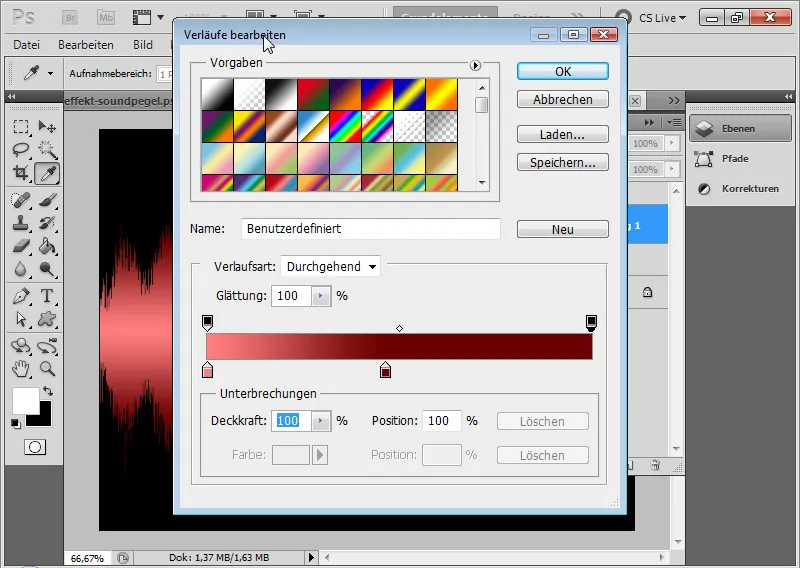Open the Vorgaben flyout menu arrow
The width and height of the screenshot is (800, 568).
pyautogui.click(x=476, y=65)
